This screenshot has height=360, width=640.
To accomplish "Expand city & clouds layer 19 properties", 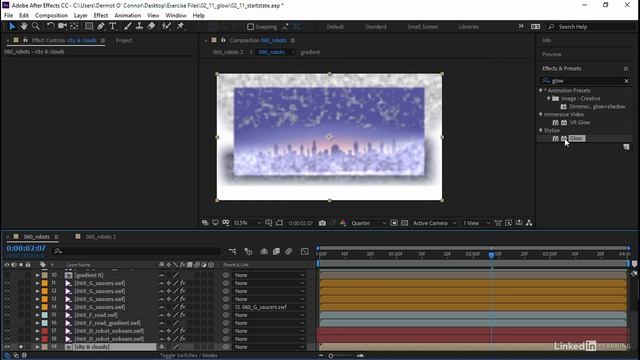I will click(x=37, y=347).
